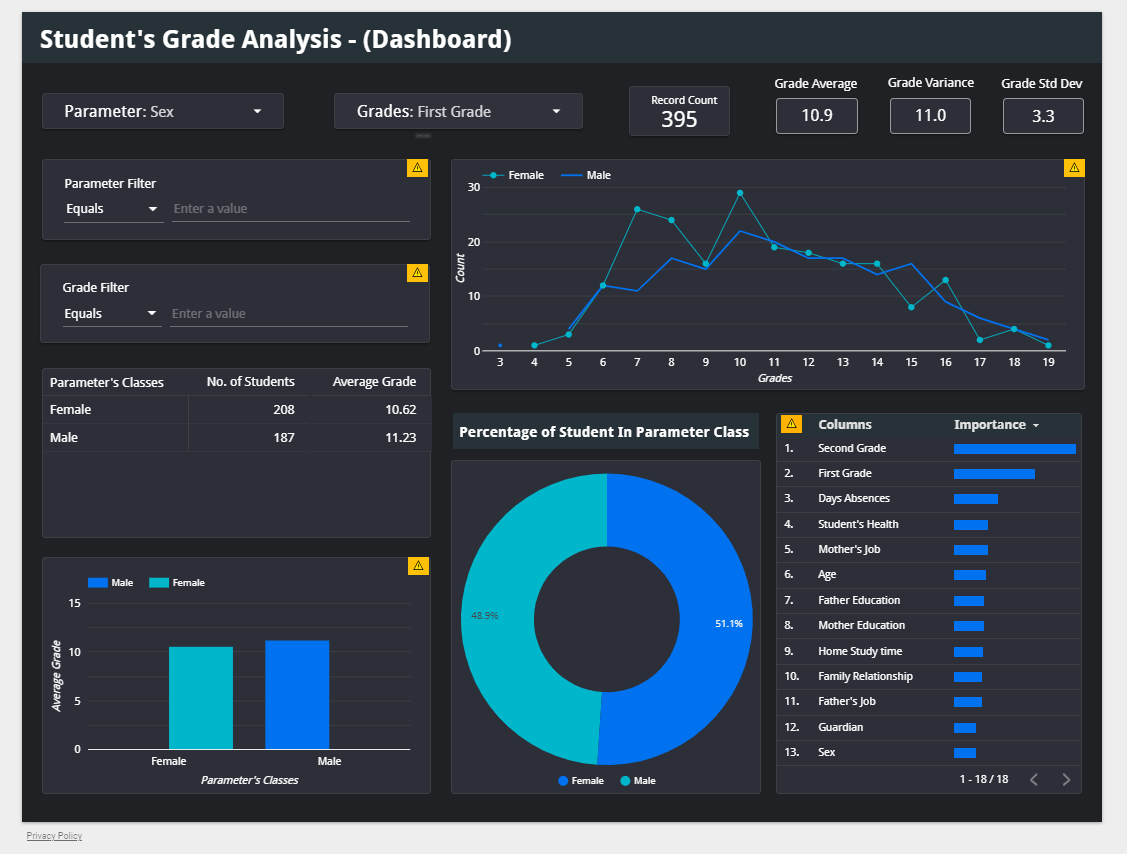Click the warning icon on the Average Grade bar chart
Screen dimensions: 1127x854
417,566
